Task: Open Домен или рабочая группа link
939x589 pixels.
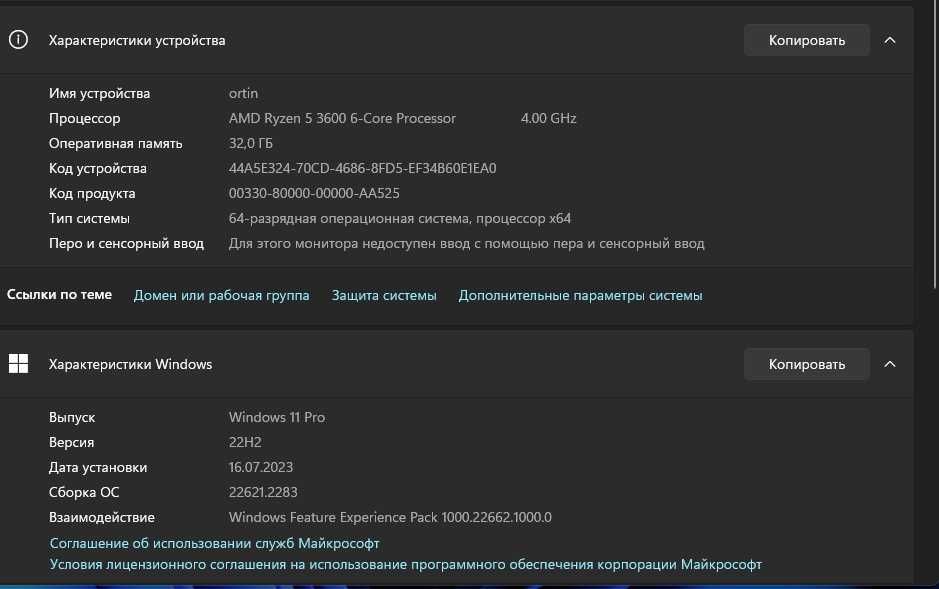Action: pyautogui.click(x=222, y=295)
